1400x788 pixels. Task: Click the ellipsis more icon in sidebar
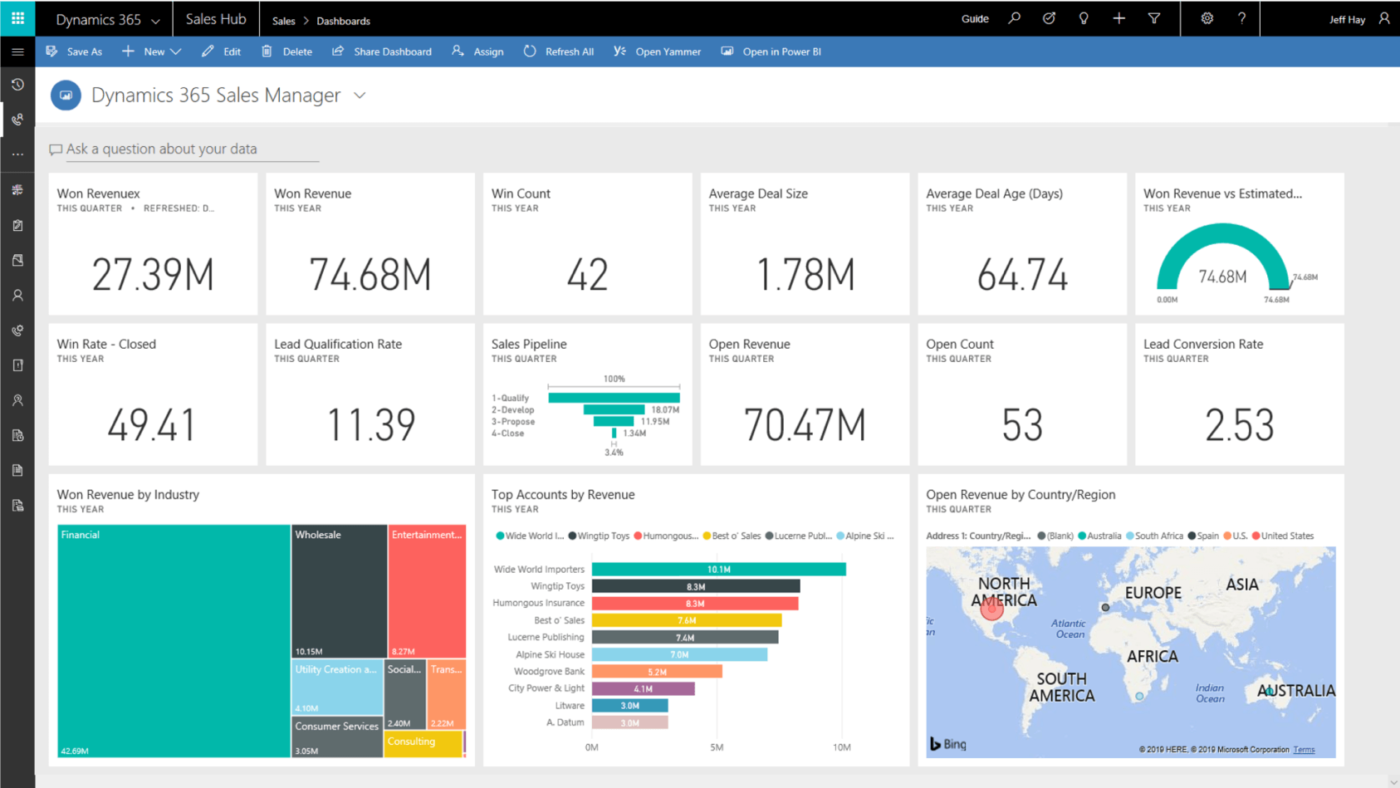click(x=17, y=155)
